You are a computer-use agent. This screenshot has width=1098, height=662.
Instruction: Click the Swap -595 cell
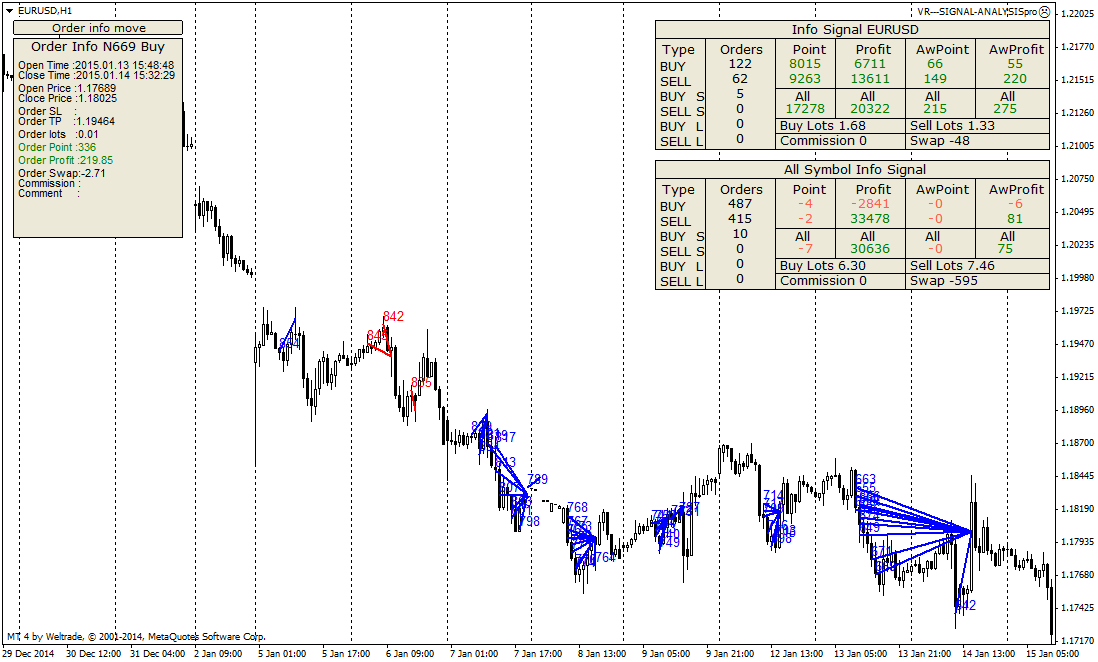[x=978, y=281]
